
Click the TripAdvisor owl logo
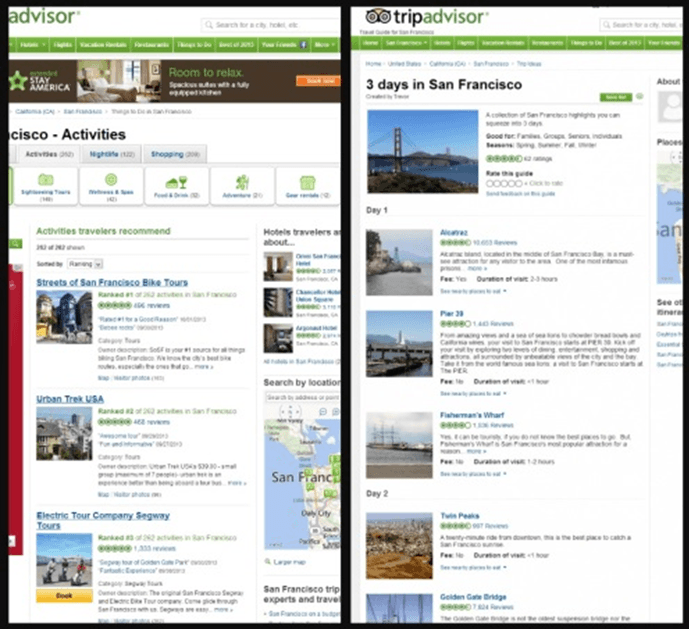pyautogui.click(x=378, y=17)
